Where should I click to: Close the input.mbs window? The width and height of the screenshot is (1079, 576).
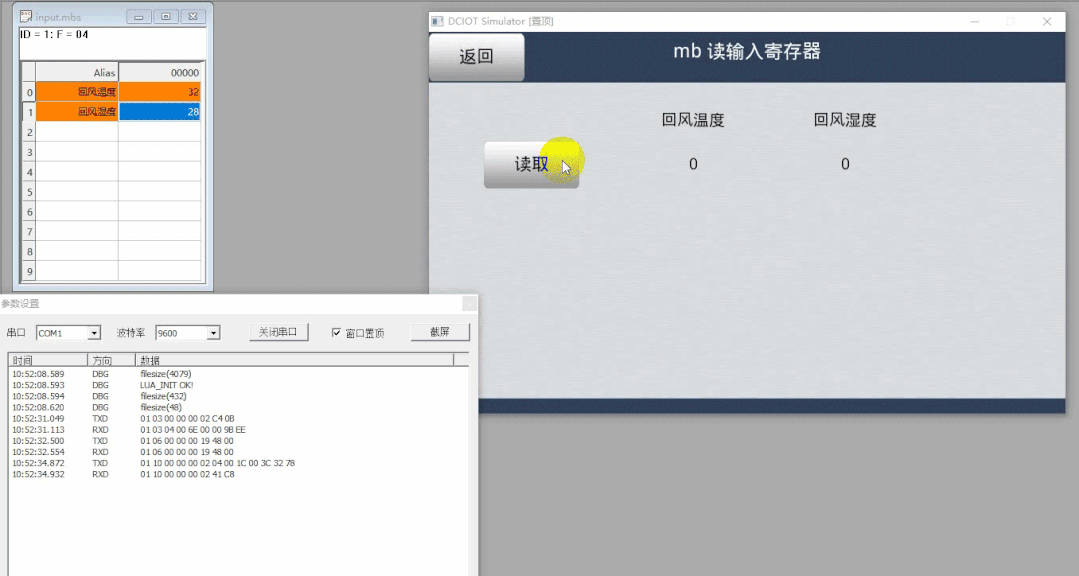coord(193,17)
